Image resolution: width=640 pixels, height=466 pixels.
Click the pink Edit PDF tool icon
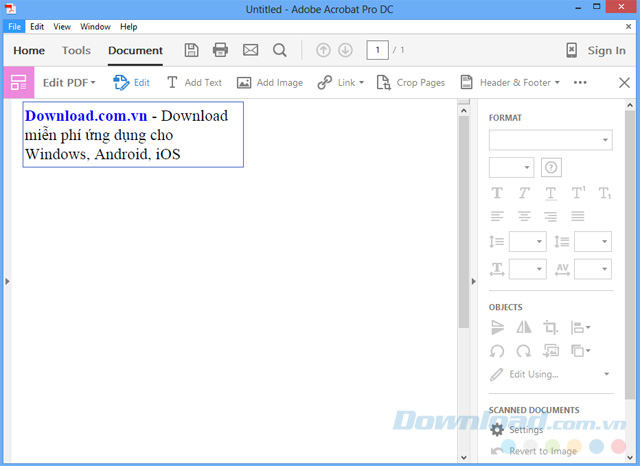pos(19,82)
